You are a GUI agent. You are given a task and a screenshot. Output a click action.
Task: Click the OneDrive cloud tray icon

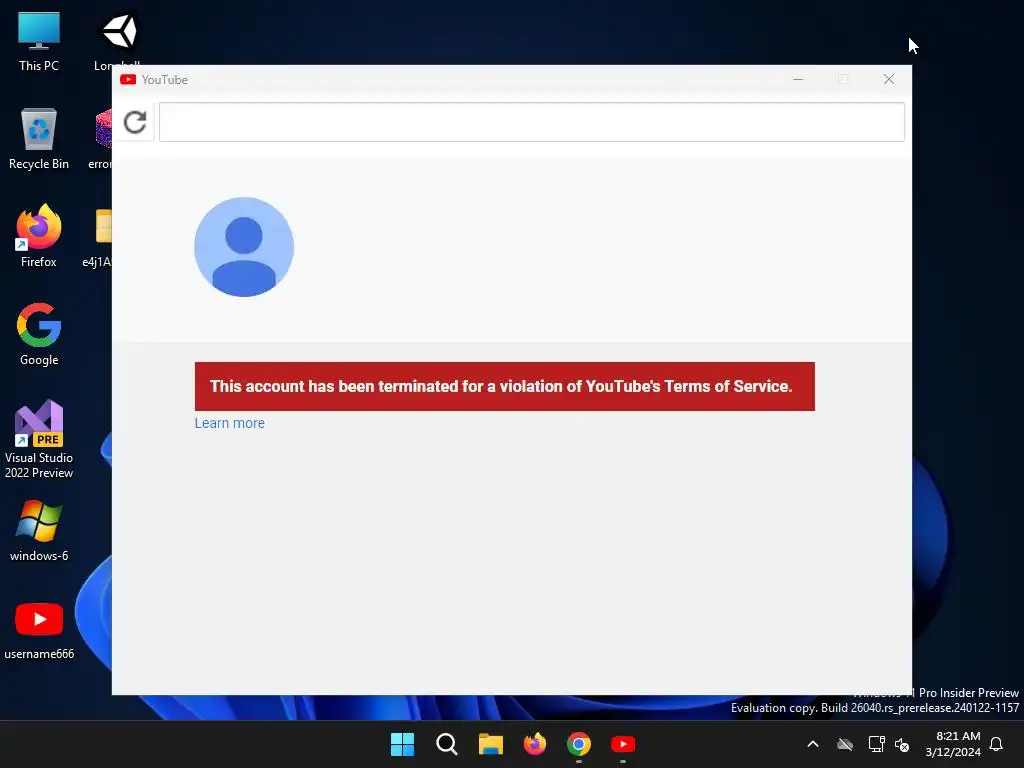[845, 744]
